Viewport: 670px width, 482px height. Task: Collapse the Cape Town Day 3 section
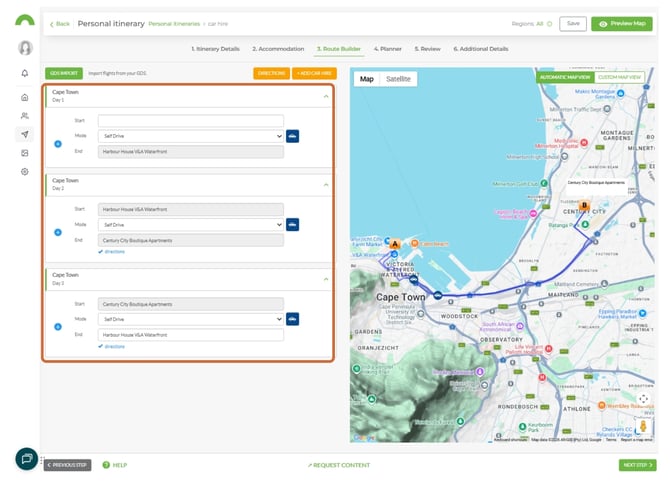pos(326,279)
